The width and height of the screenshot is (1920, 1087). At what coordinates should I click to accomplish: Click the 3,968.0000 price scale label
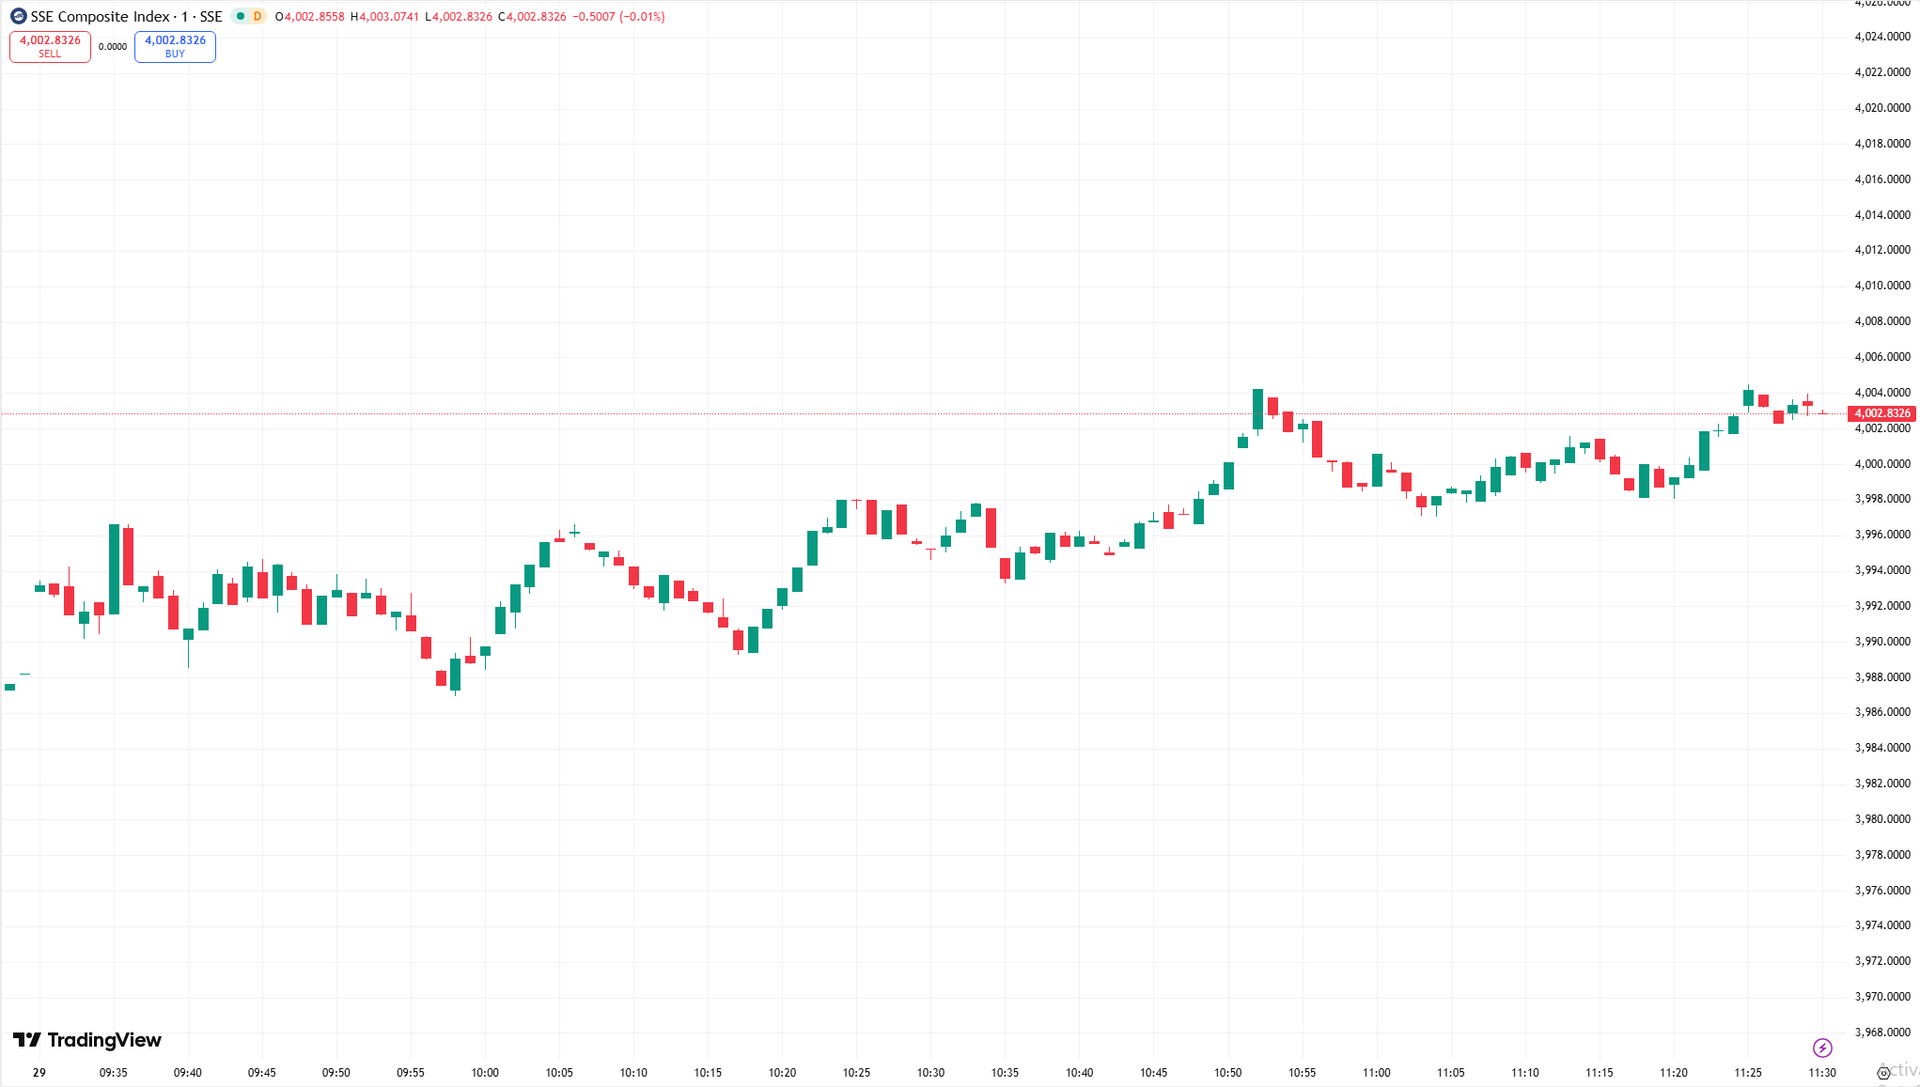[x=1881, y=1033]
